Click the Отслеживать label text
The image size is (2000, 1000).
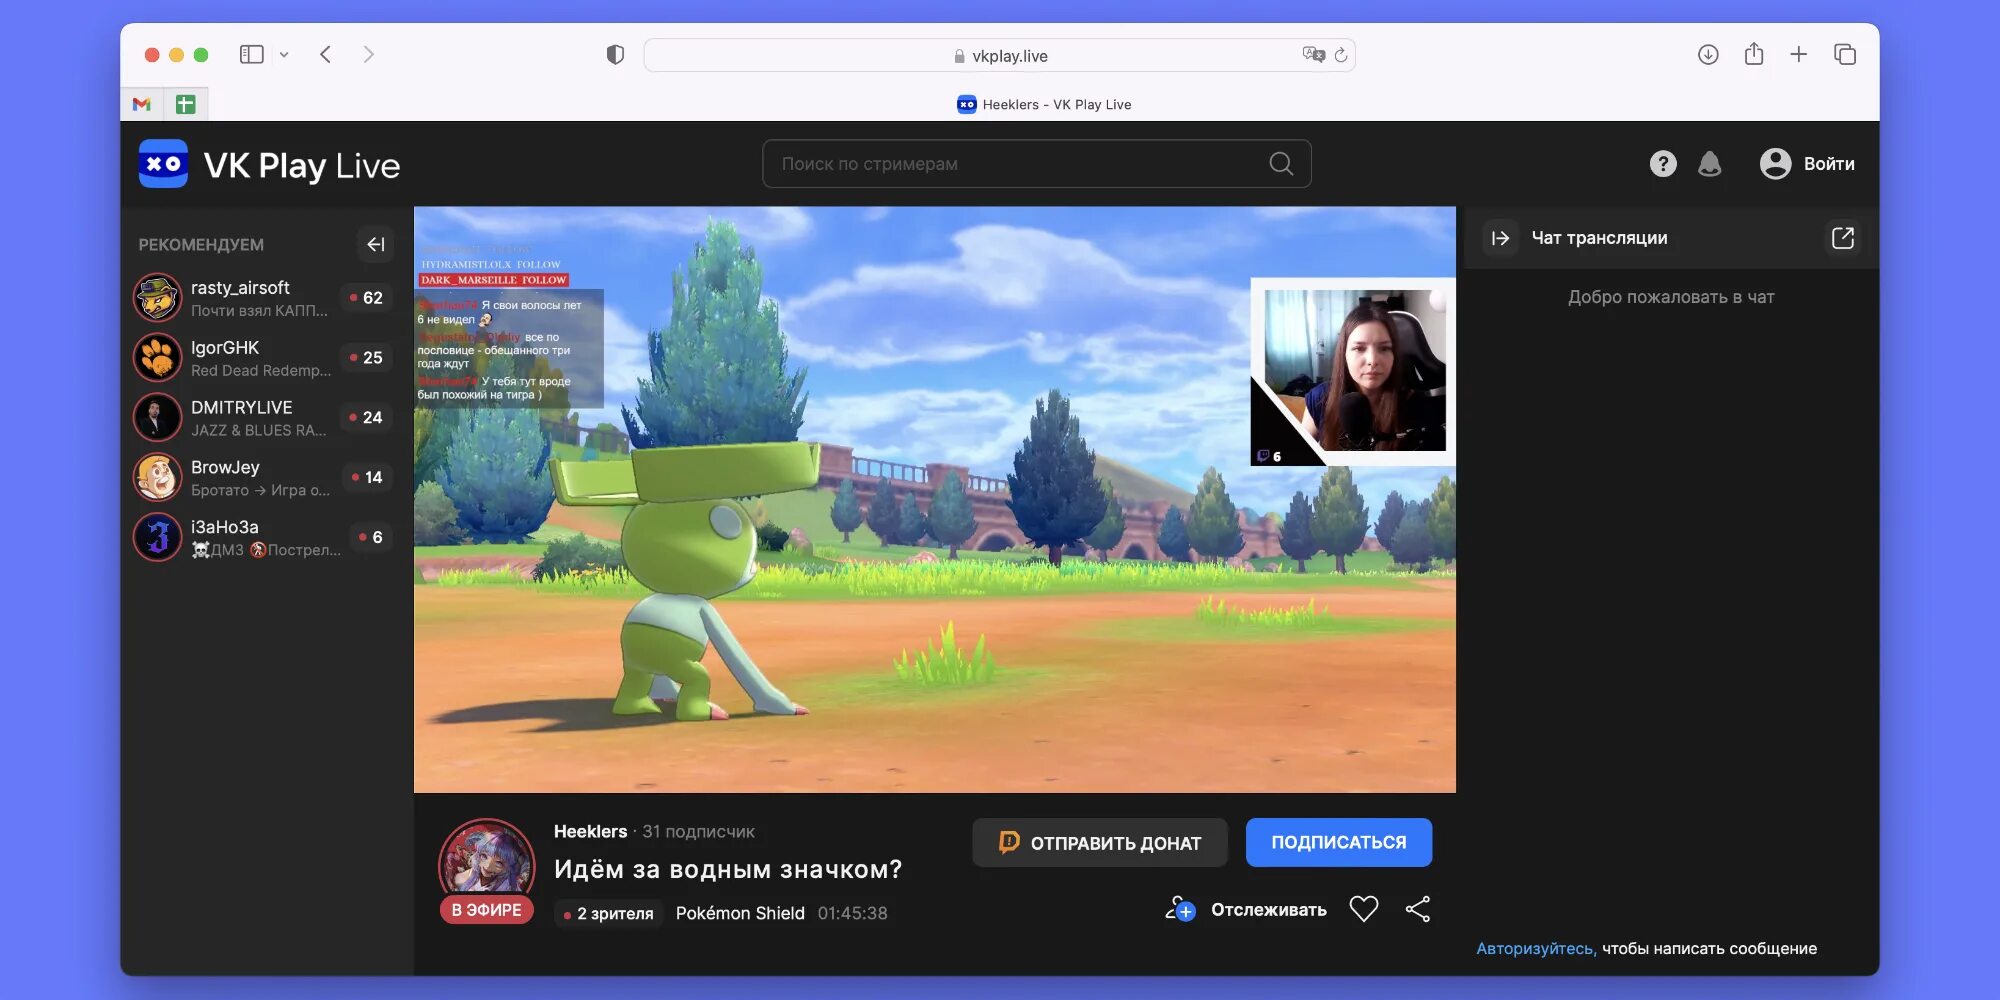pyautogui.click(x=1269, y=909)
